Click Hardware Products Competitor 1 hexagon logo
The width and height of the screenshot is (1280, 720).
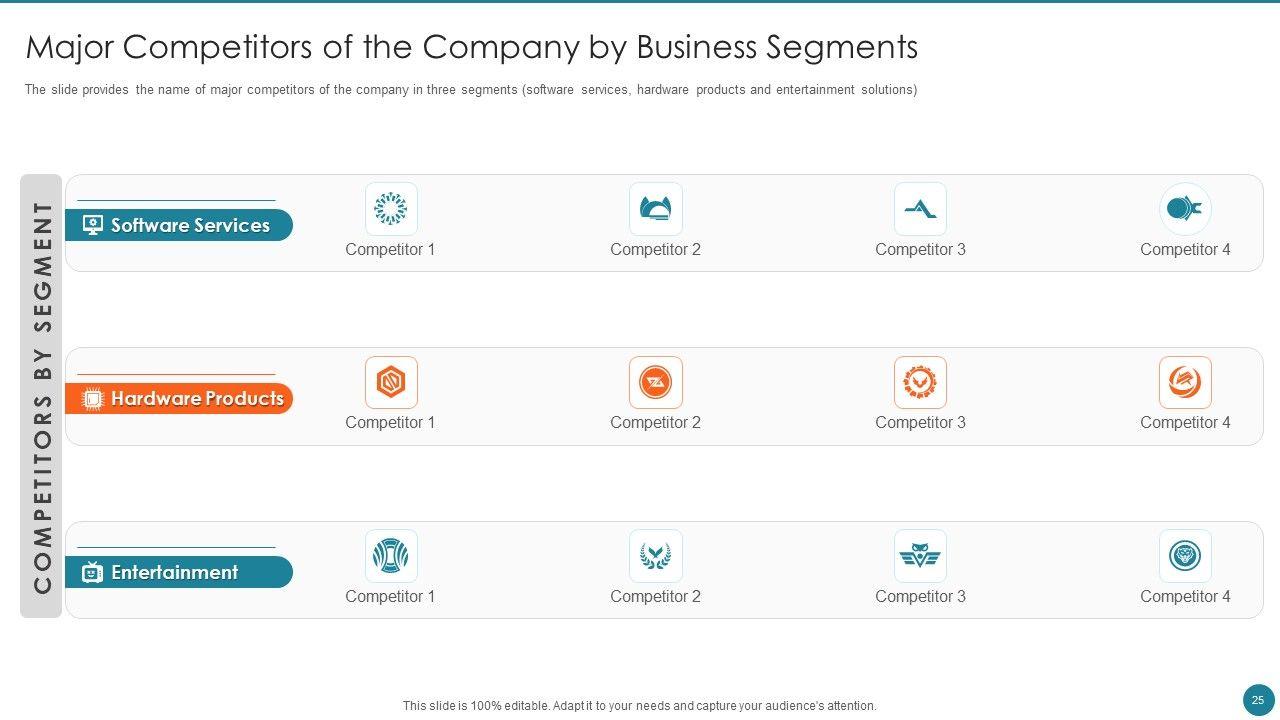point(390,382)
